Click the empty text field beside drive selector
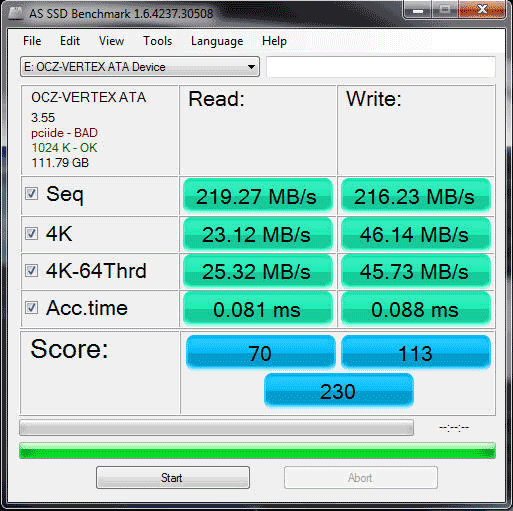The image size is (513, 511). tap(381, 67)
